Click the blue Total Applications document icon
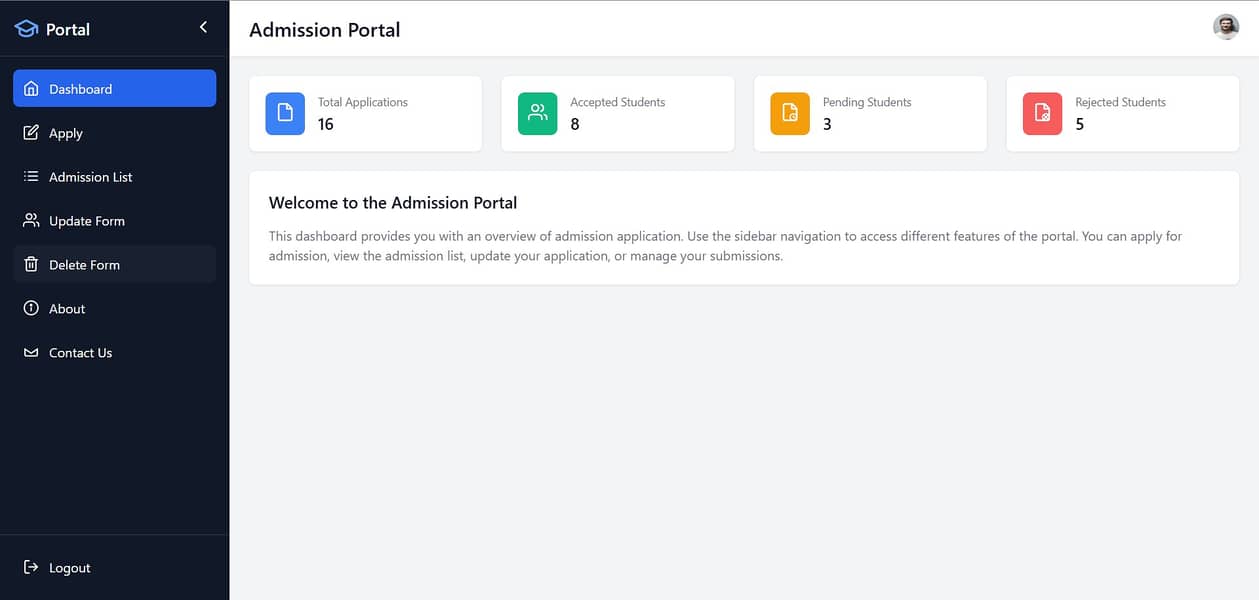The image size is (1259, 600). [285, 113]
